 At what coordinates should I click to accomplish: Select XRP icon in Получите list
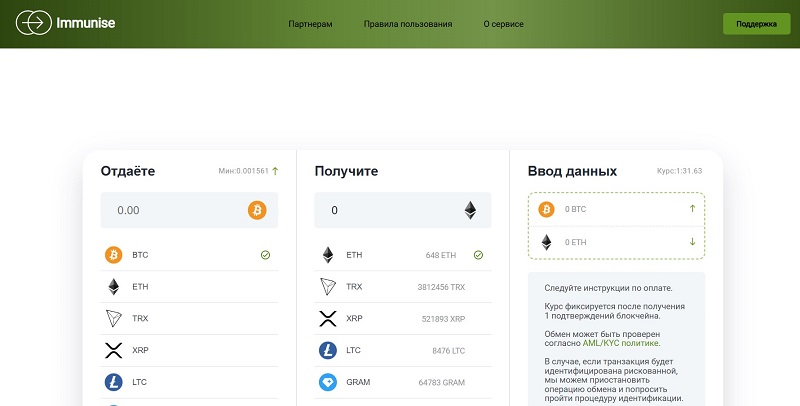pyautogui.click(x=328, y=319)
